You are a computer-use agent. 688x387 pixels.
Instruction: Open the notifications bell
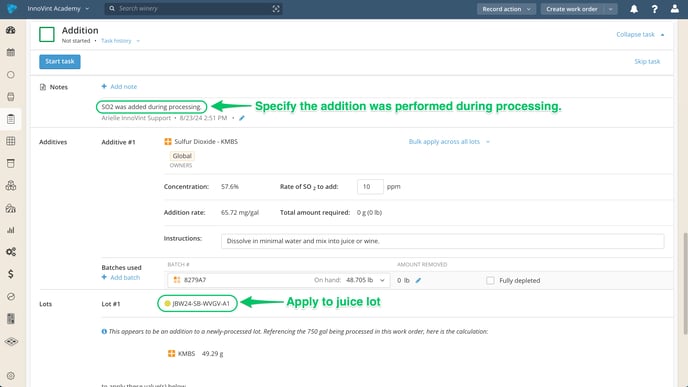pos(634,9)
